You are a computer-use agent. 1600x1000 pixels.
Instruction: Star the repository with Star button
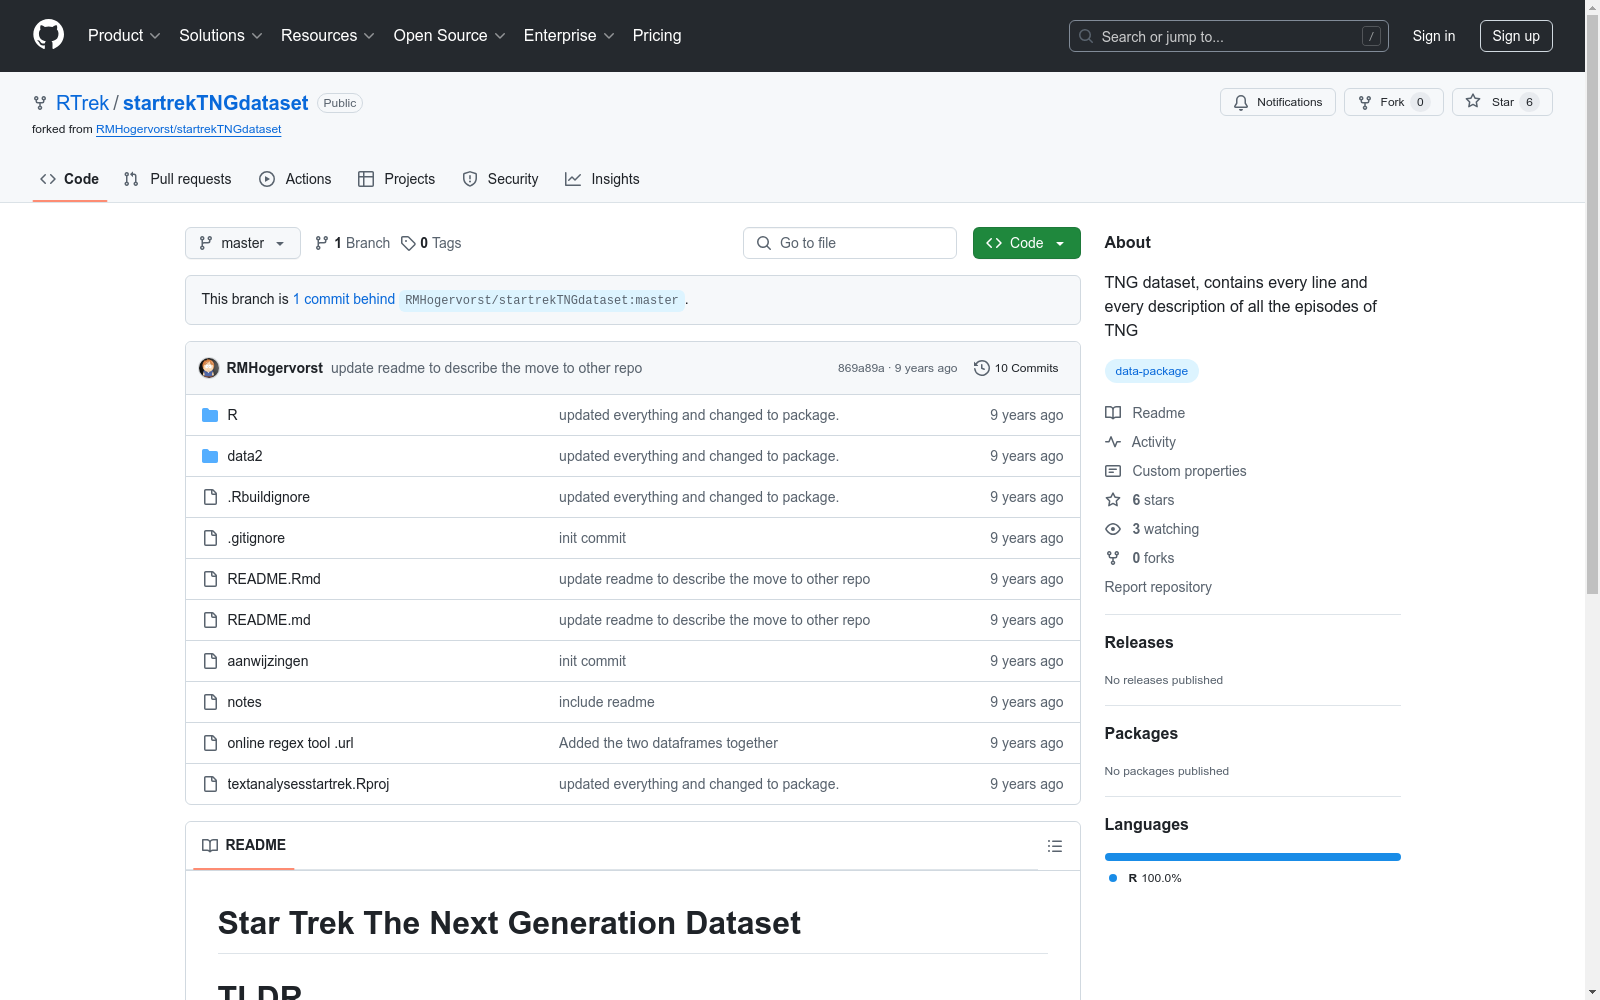[1502, 102]
